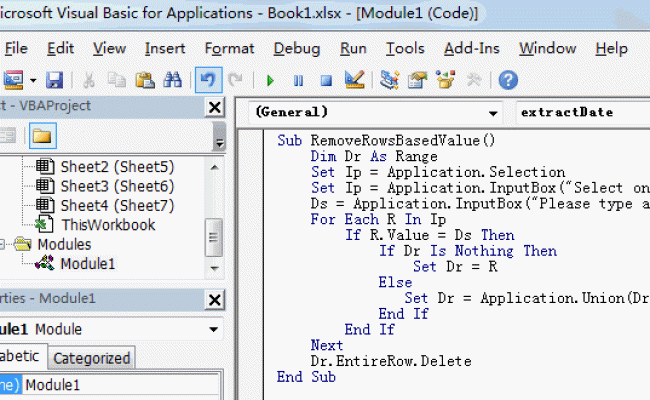Click View Object icon in Project Explorer

[7, 136]
